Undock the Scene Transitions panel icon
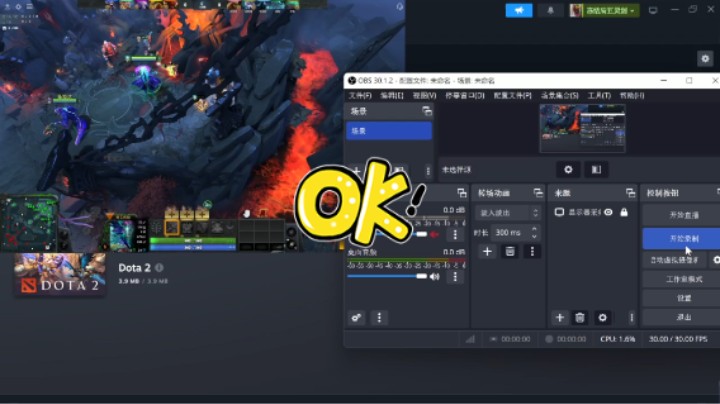Image resolution: width=720 pixels, height=404 pixels. pyautogui.click(x=538, y=193)
